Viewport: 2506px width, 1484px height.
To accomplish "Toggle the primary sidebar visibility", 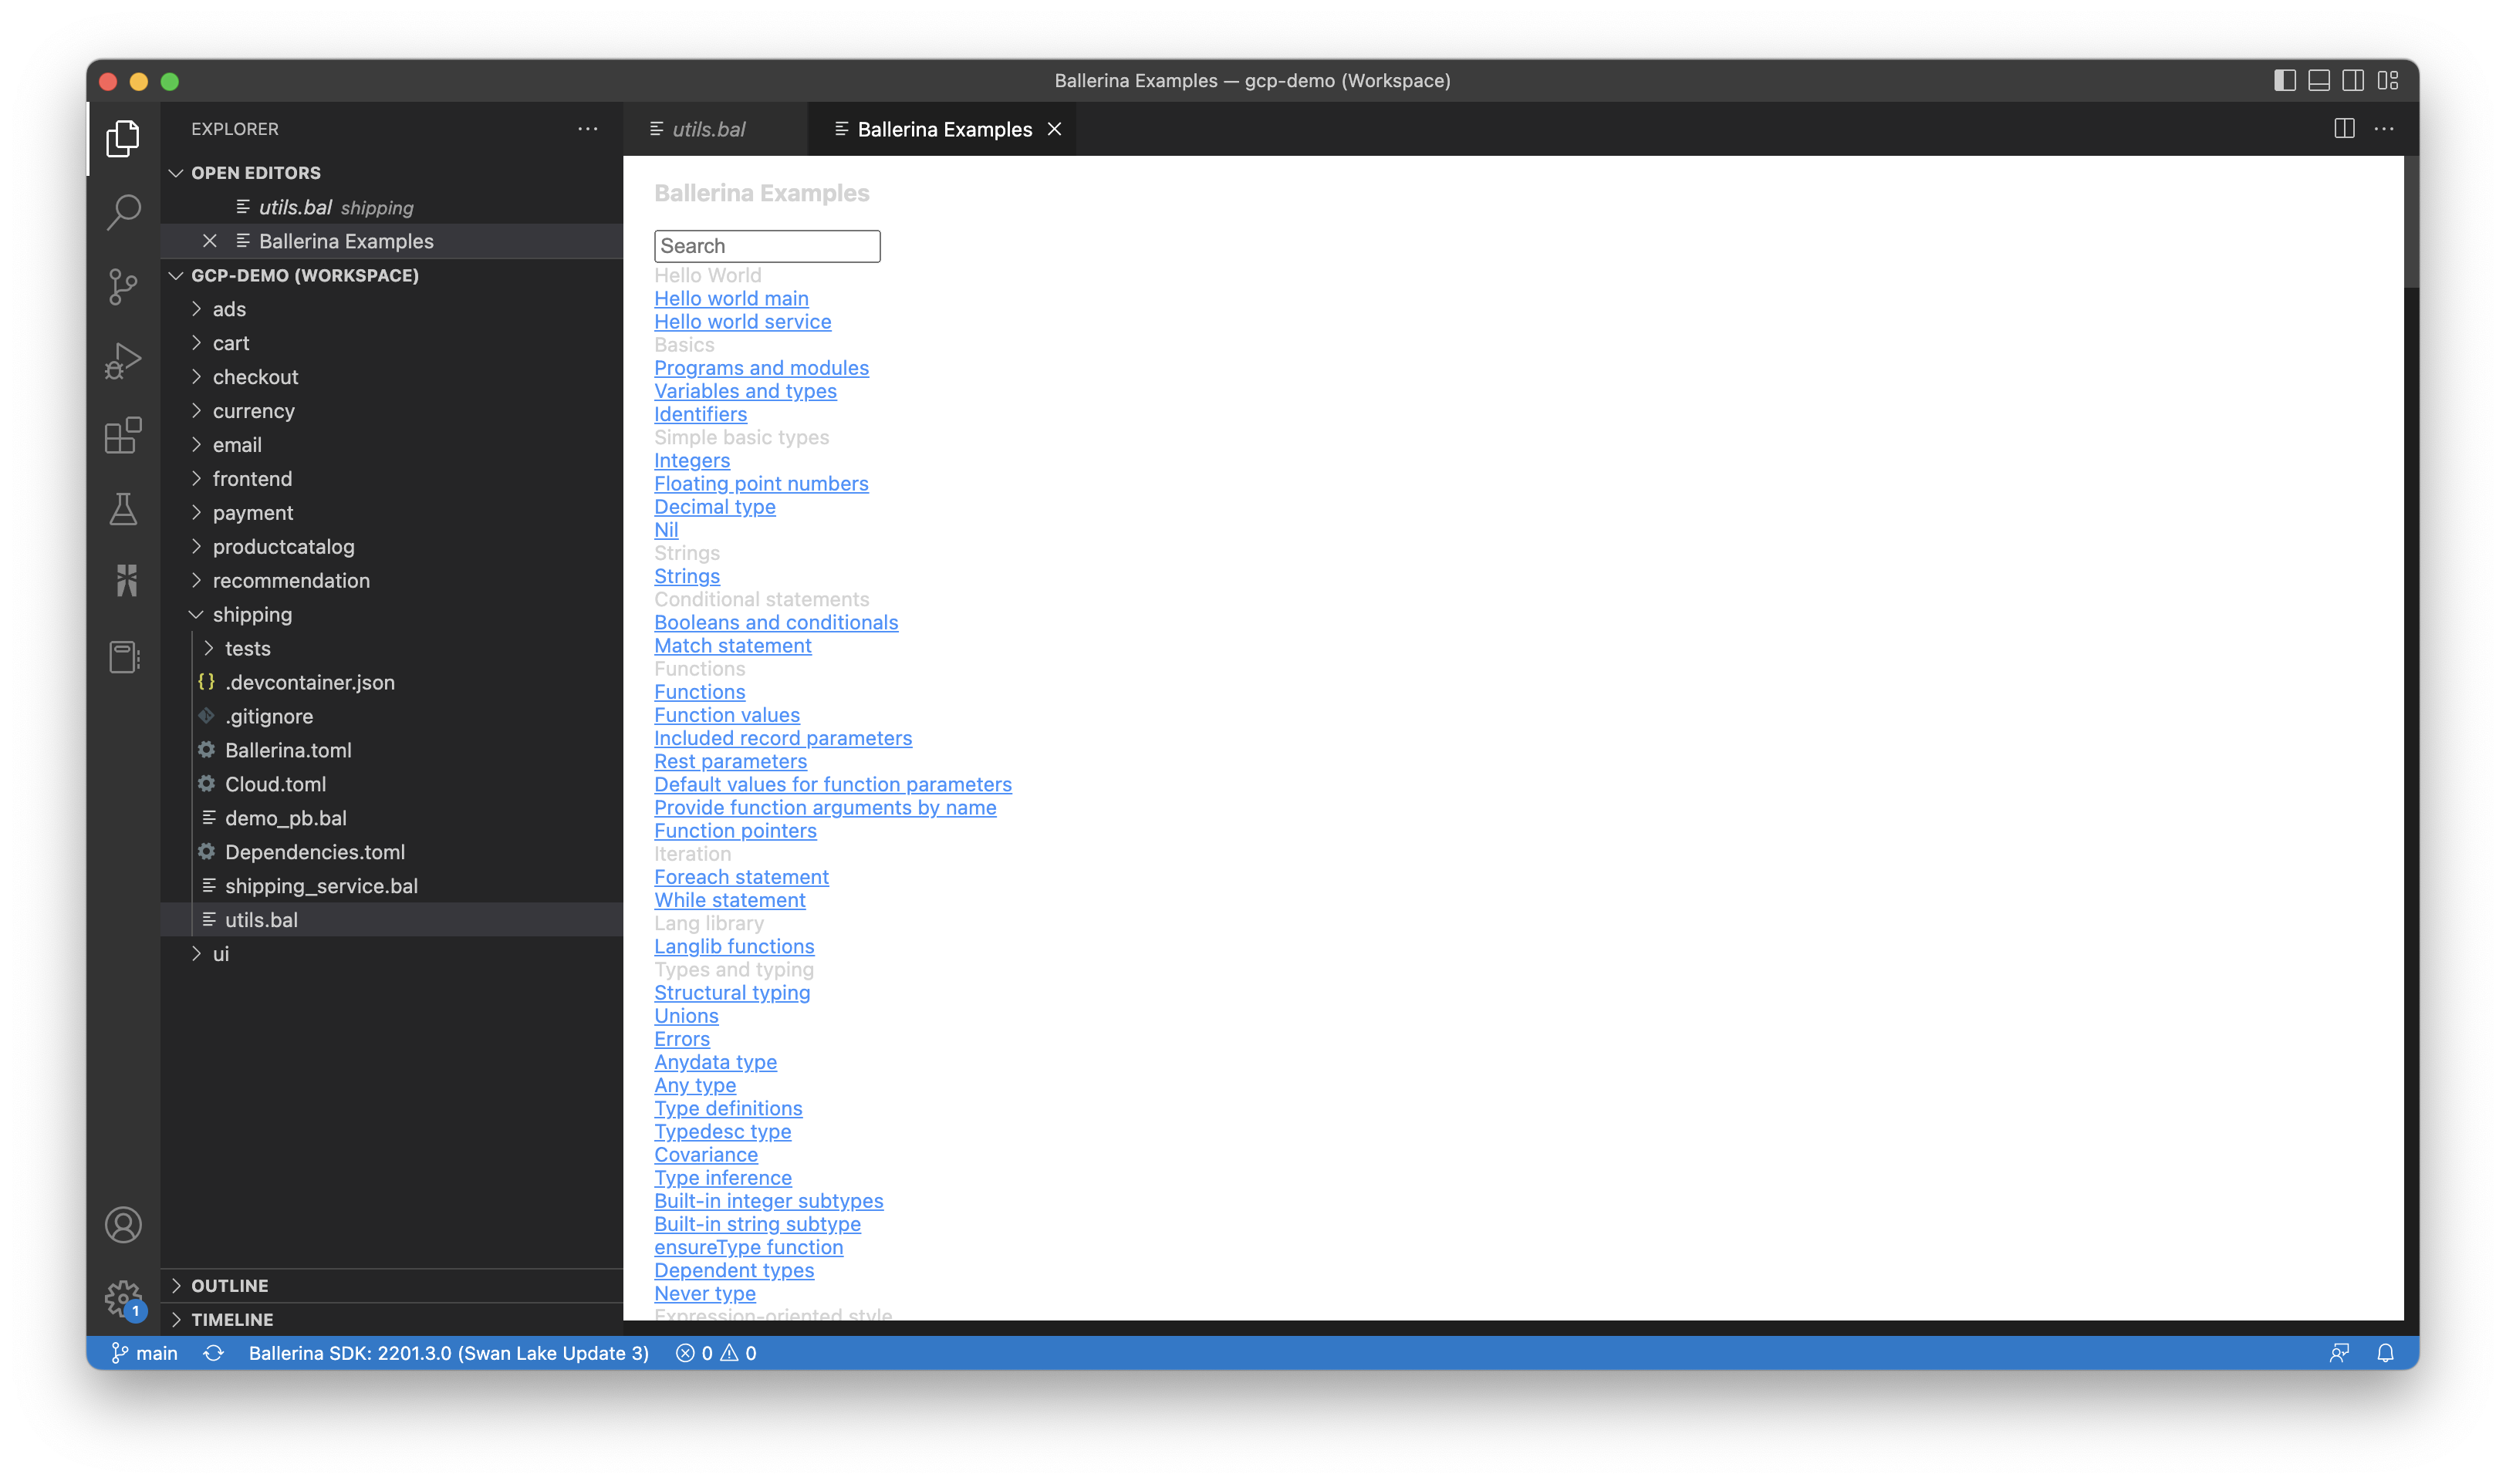I will click(2285, 81).
